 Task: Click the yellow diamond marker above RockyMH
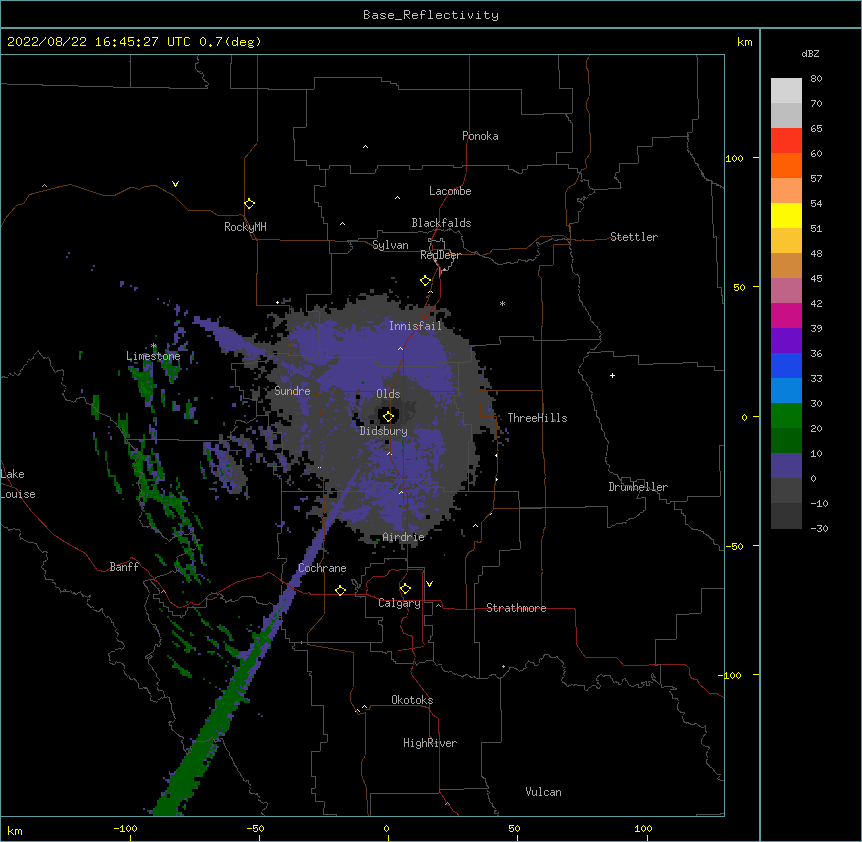pos(249,203)
